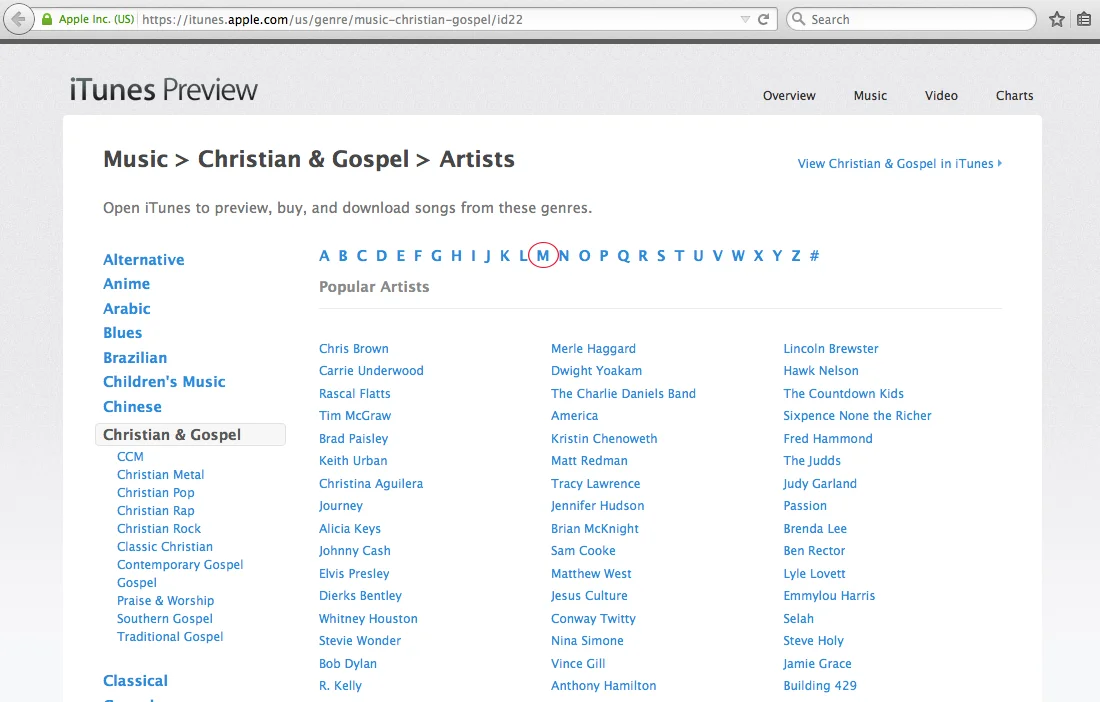This screenshot has height=702, width=1100.
Task: Open the Music tab
Action: [870, 95]
